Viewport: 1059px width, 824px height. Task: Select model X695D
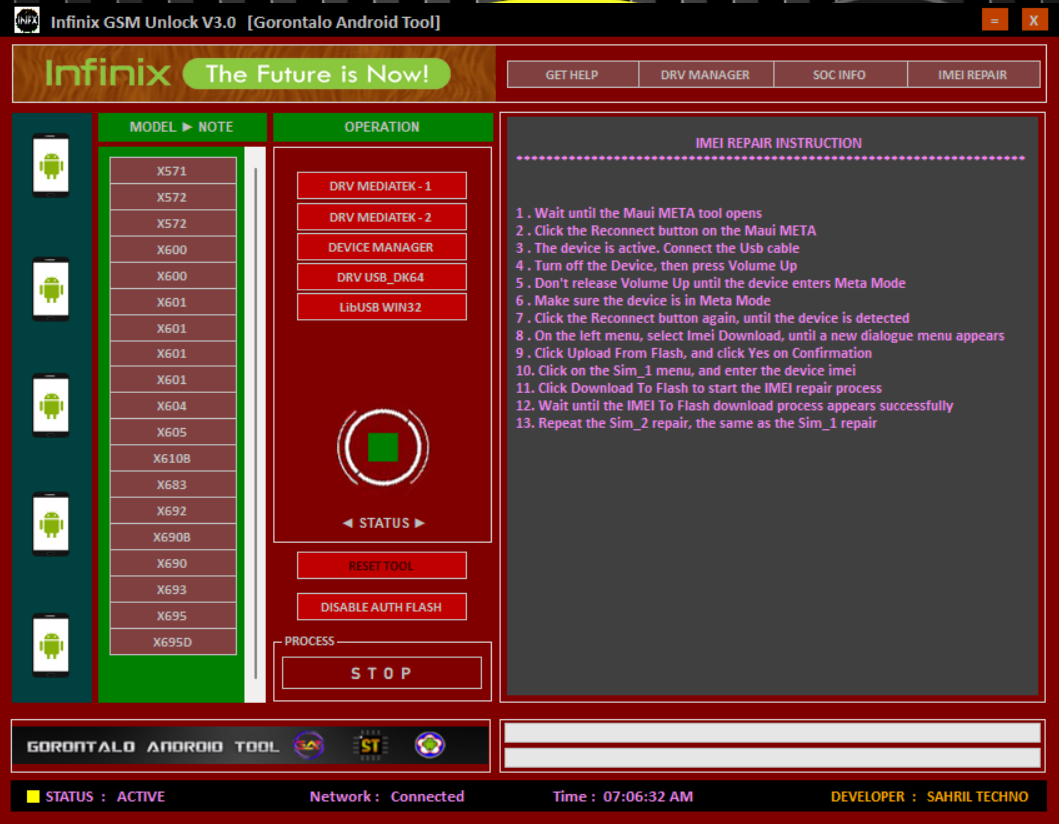(x=173, y=642)
